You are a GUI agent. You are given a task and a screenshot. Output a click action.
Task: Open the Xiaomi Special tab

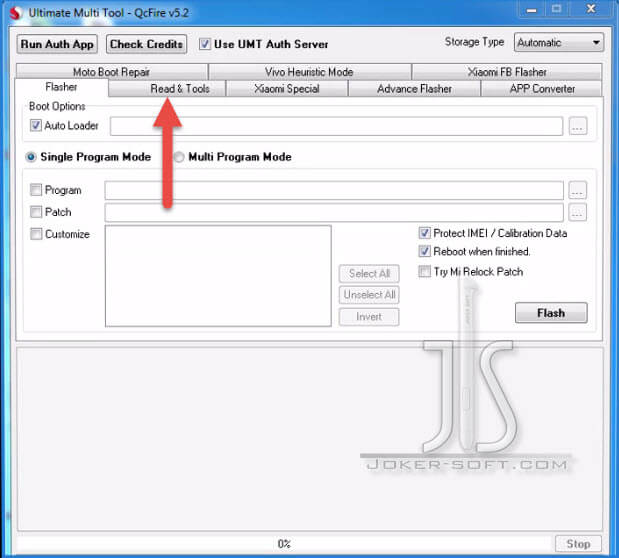pos(287,88)
